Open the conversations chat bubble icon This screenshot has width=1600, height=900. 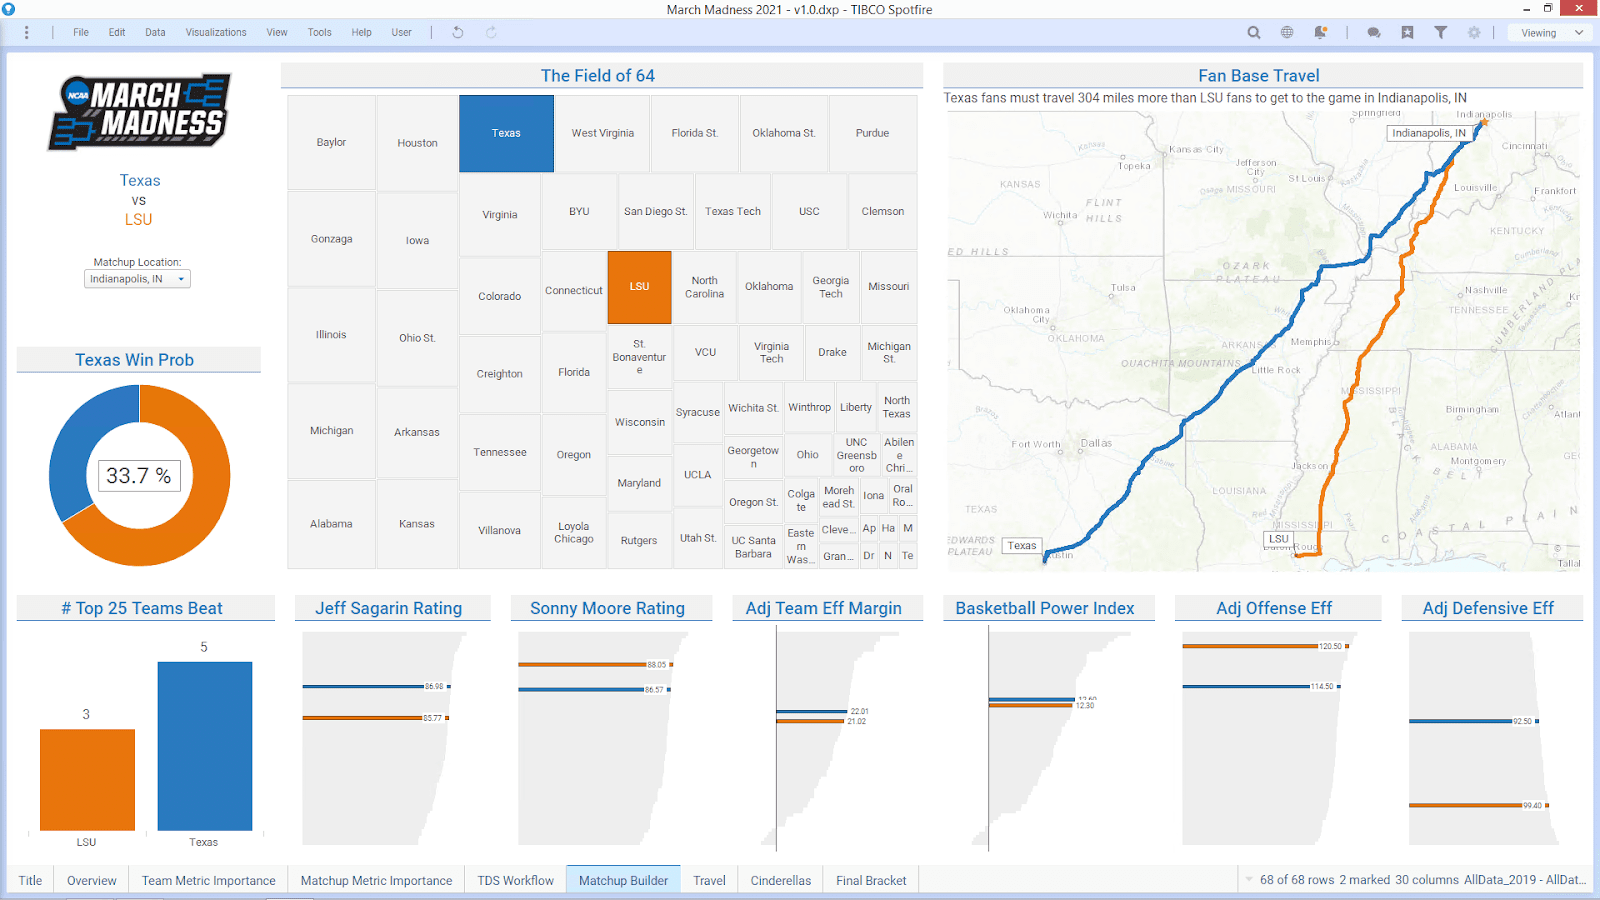point(1374,32)
